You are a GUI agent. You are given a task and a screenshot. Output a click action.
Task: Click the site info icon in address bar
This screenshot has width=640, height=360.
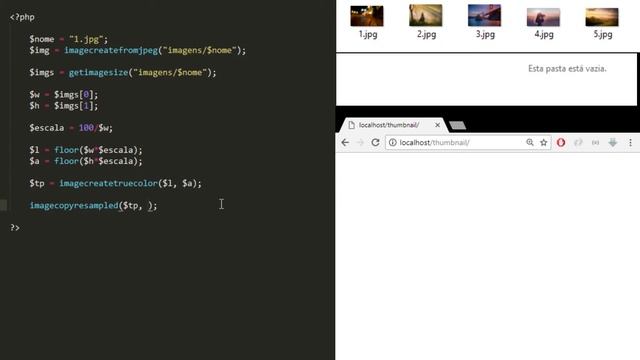point(393,142)
